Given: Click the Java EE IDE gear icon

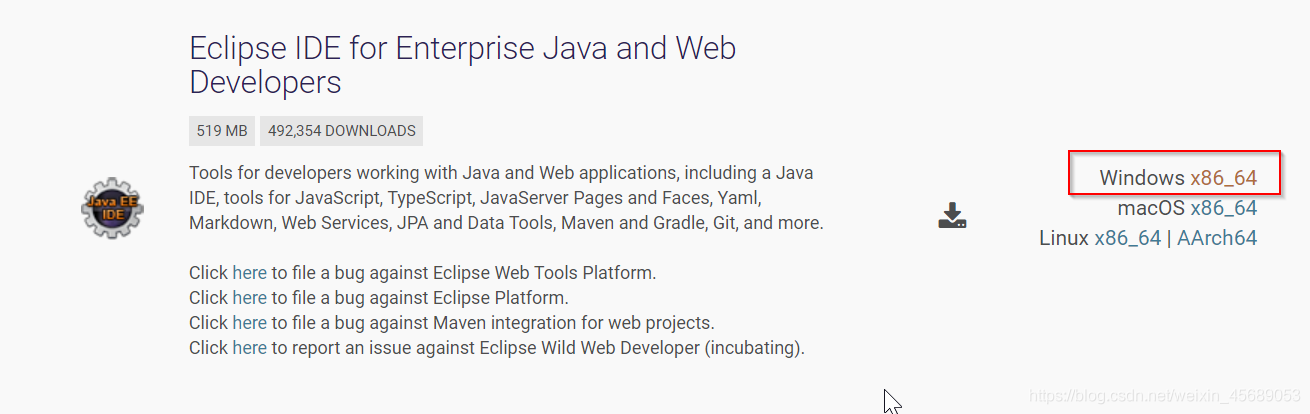Looking at the screenshot, I should tap(112, 208).
